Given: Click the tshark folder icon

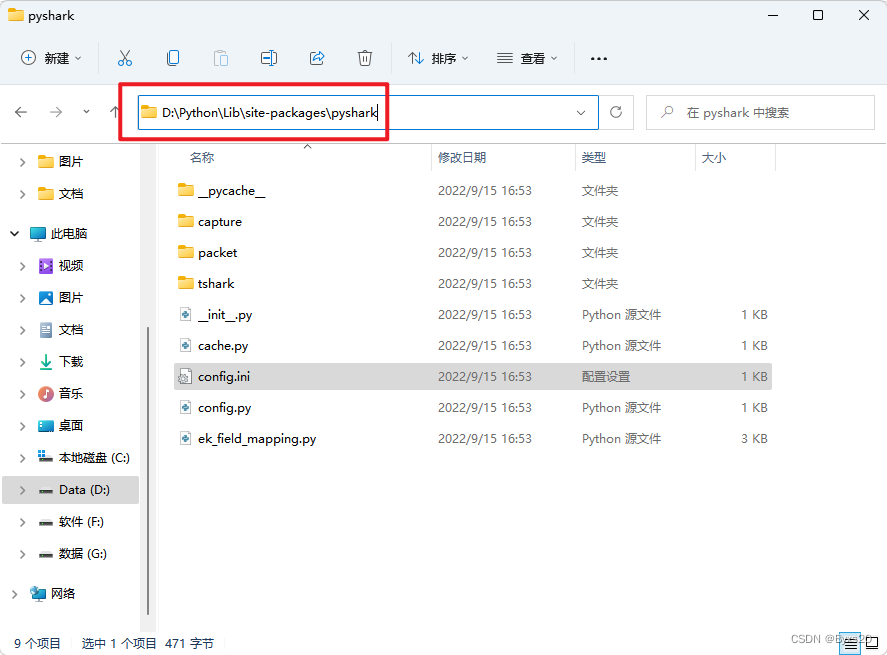Looking at the screenshot, I should (186, 283).
